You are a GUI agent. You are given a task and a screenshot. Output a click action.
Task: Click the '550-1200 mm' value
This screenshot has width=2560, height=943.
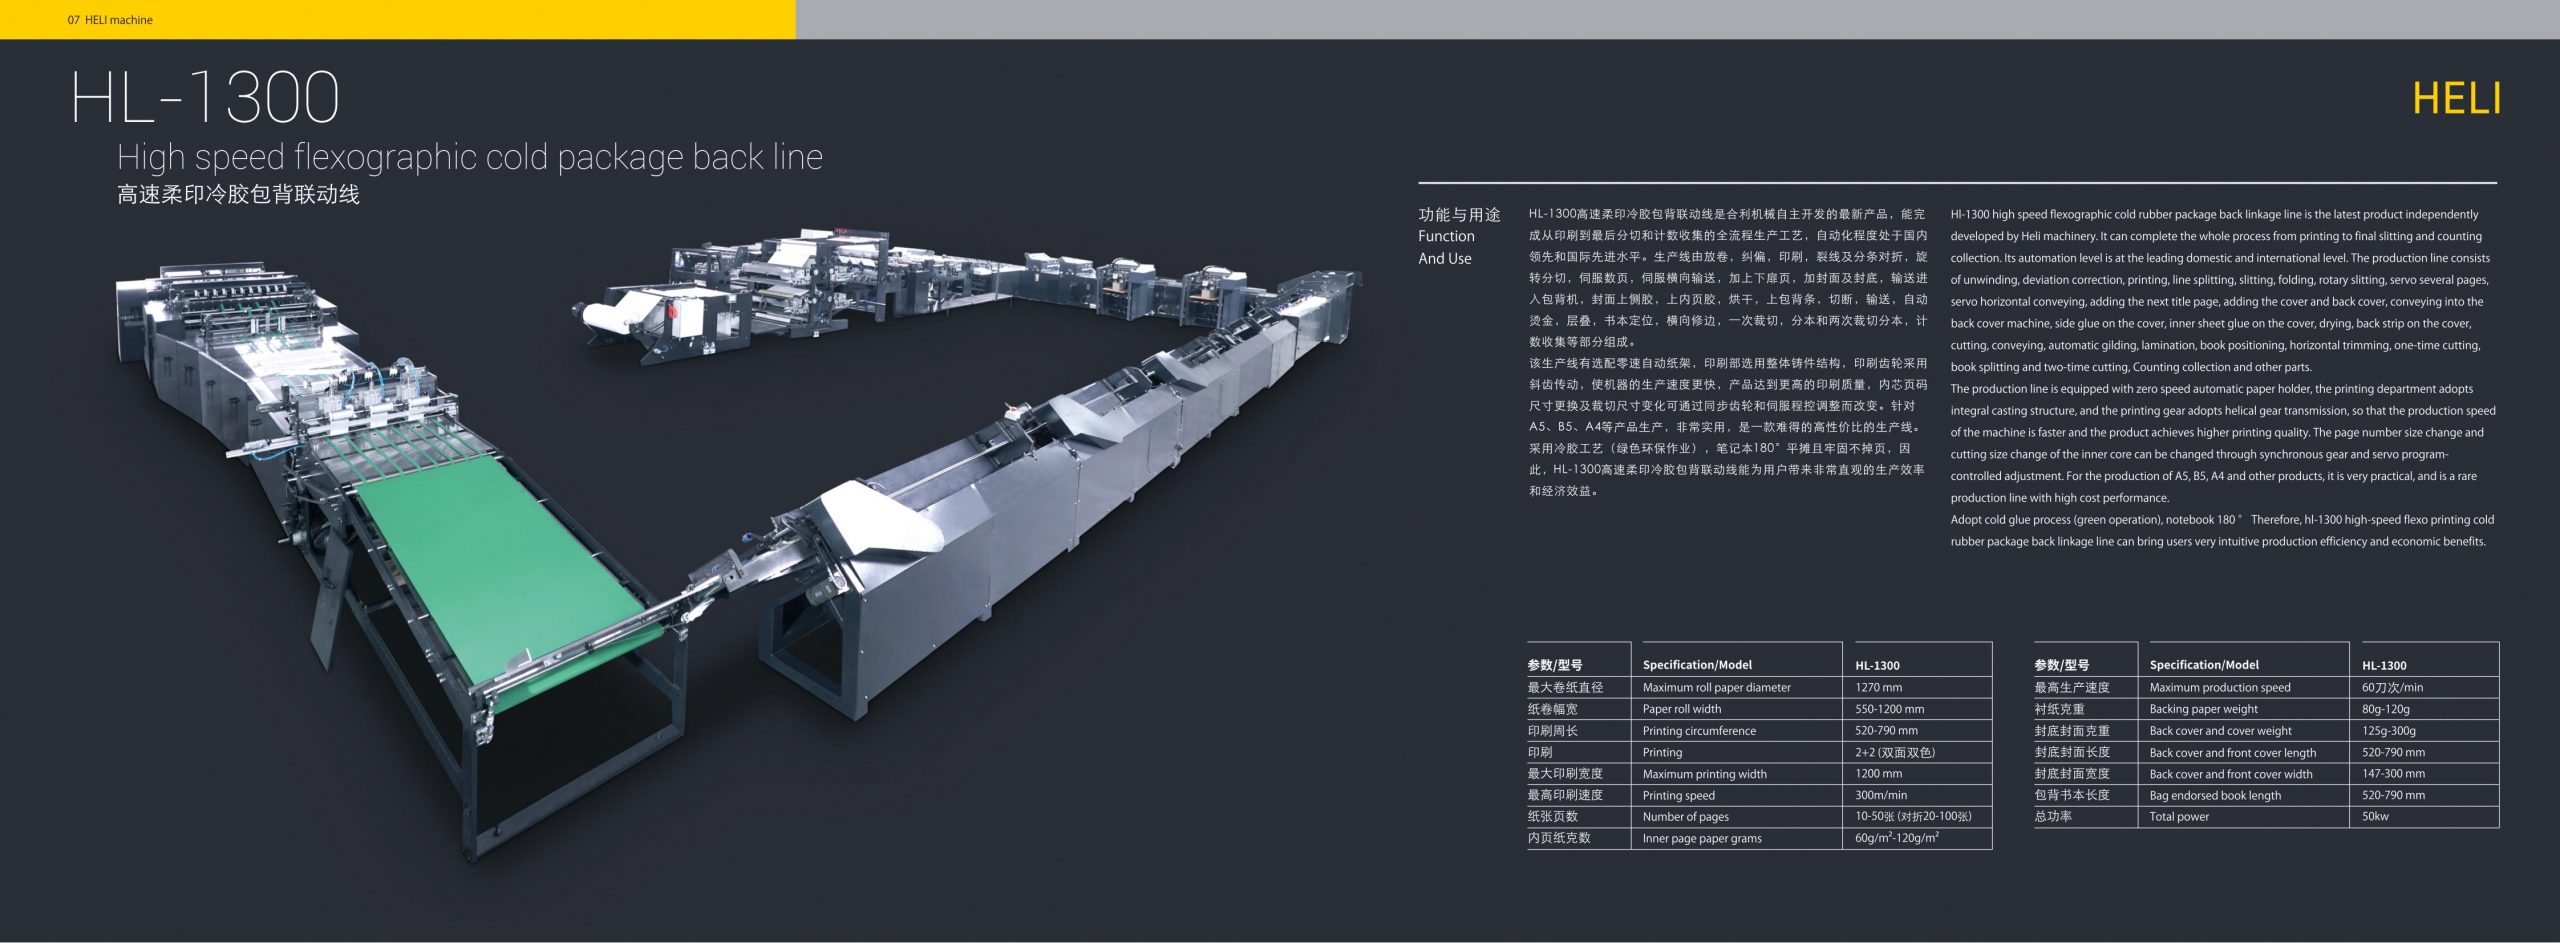click(1889, 709)
